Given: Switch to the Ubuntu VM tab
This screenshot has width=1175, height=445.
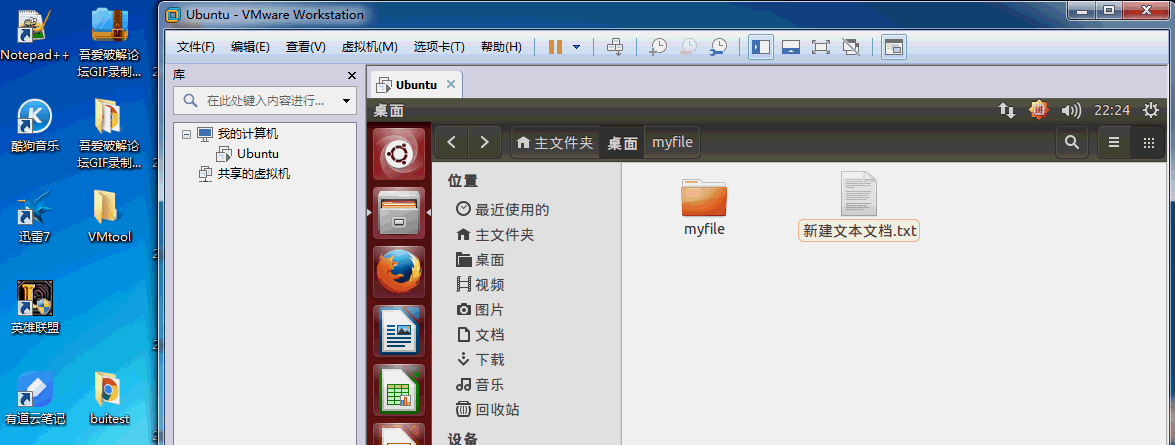Looking at the screenshot, I should pyautogui.click(x=416, y=85).
